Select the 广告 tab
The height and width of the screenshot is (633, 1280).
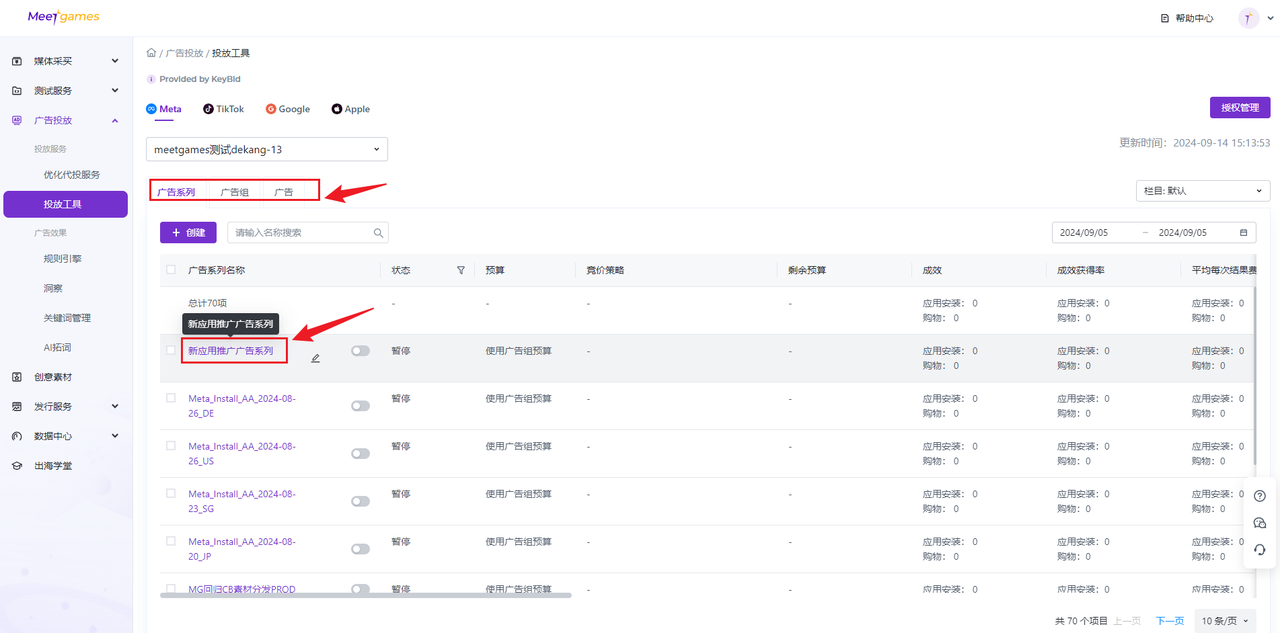(x=284, y=191)
